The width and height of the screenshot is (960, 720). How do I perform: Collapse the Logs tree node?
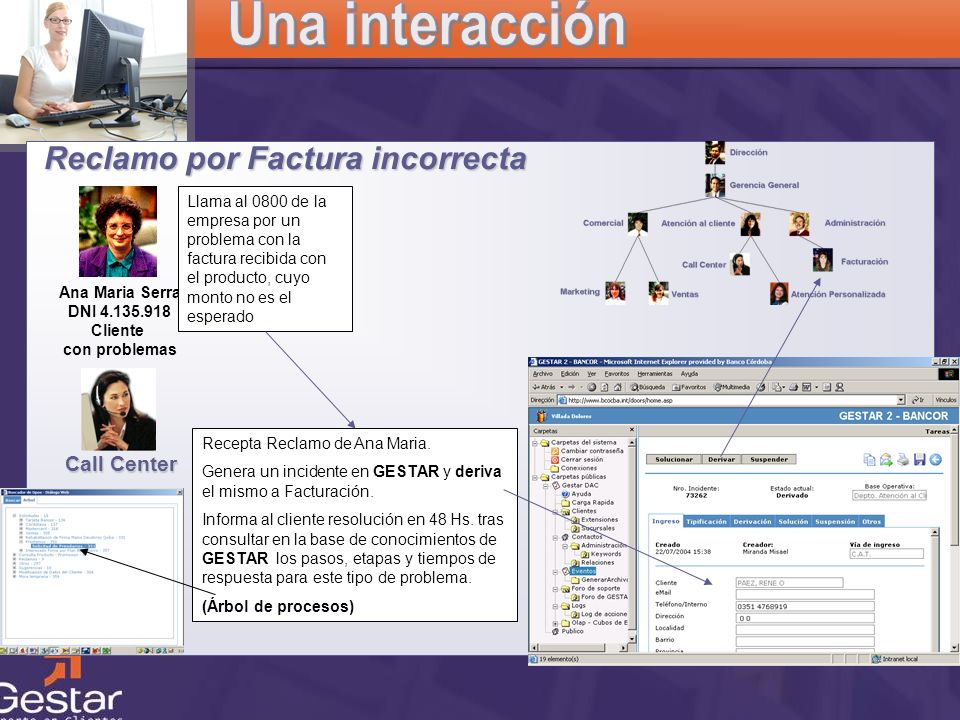click(x=555, y=607)
